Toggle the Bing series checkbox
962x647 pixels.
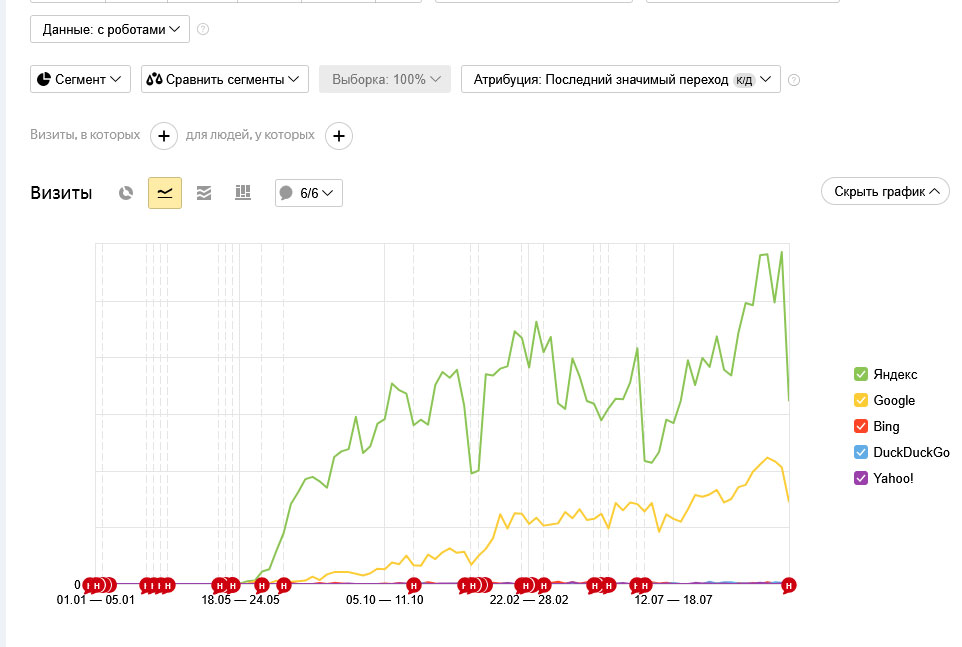(861, 426)
